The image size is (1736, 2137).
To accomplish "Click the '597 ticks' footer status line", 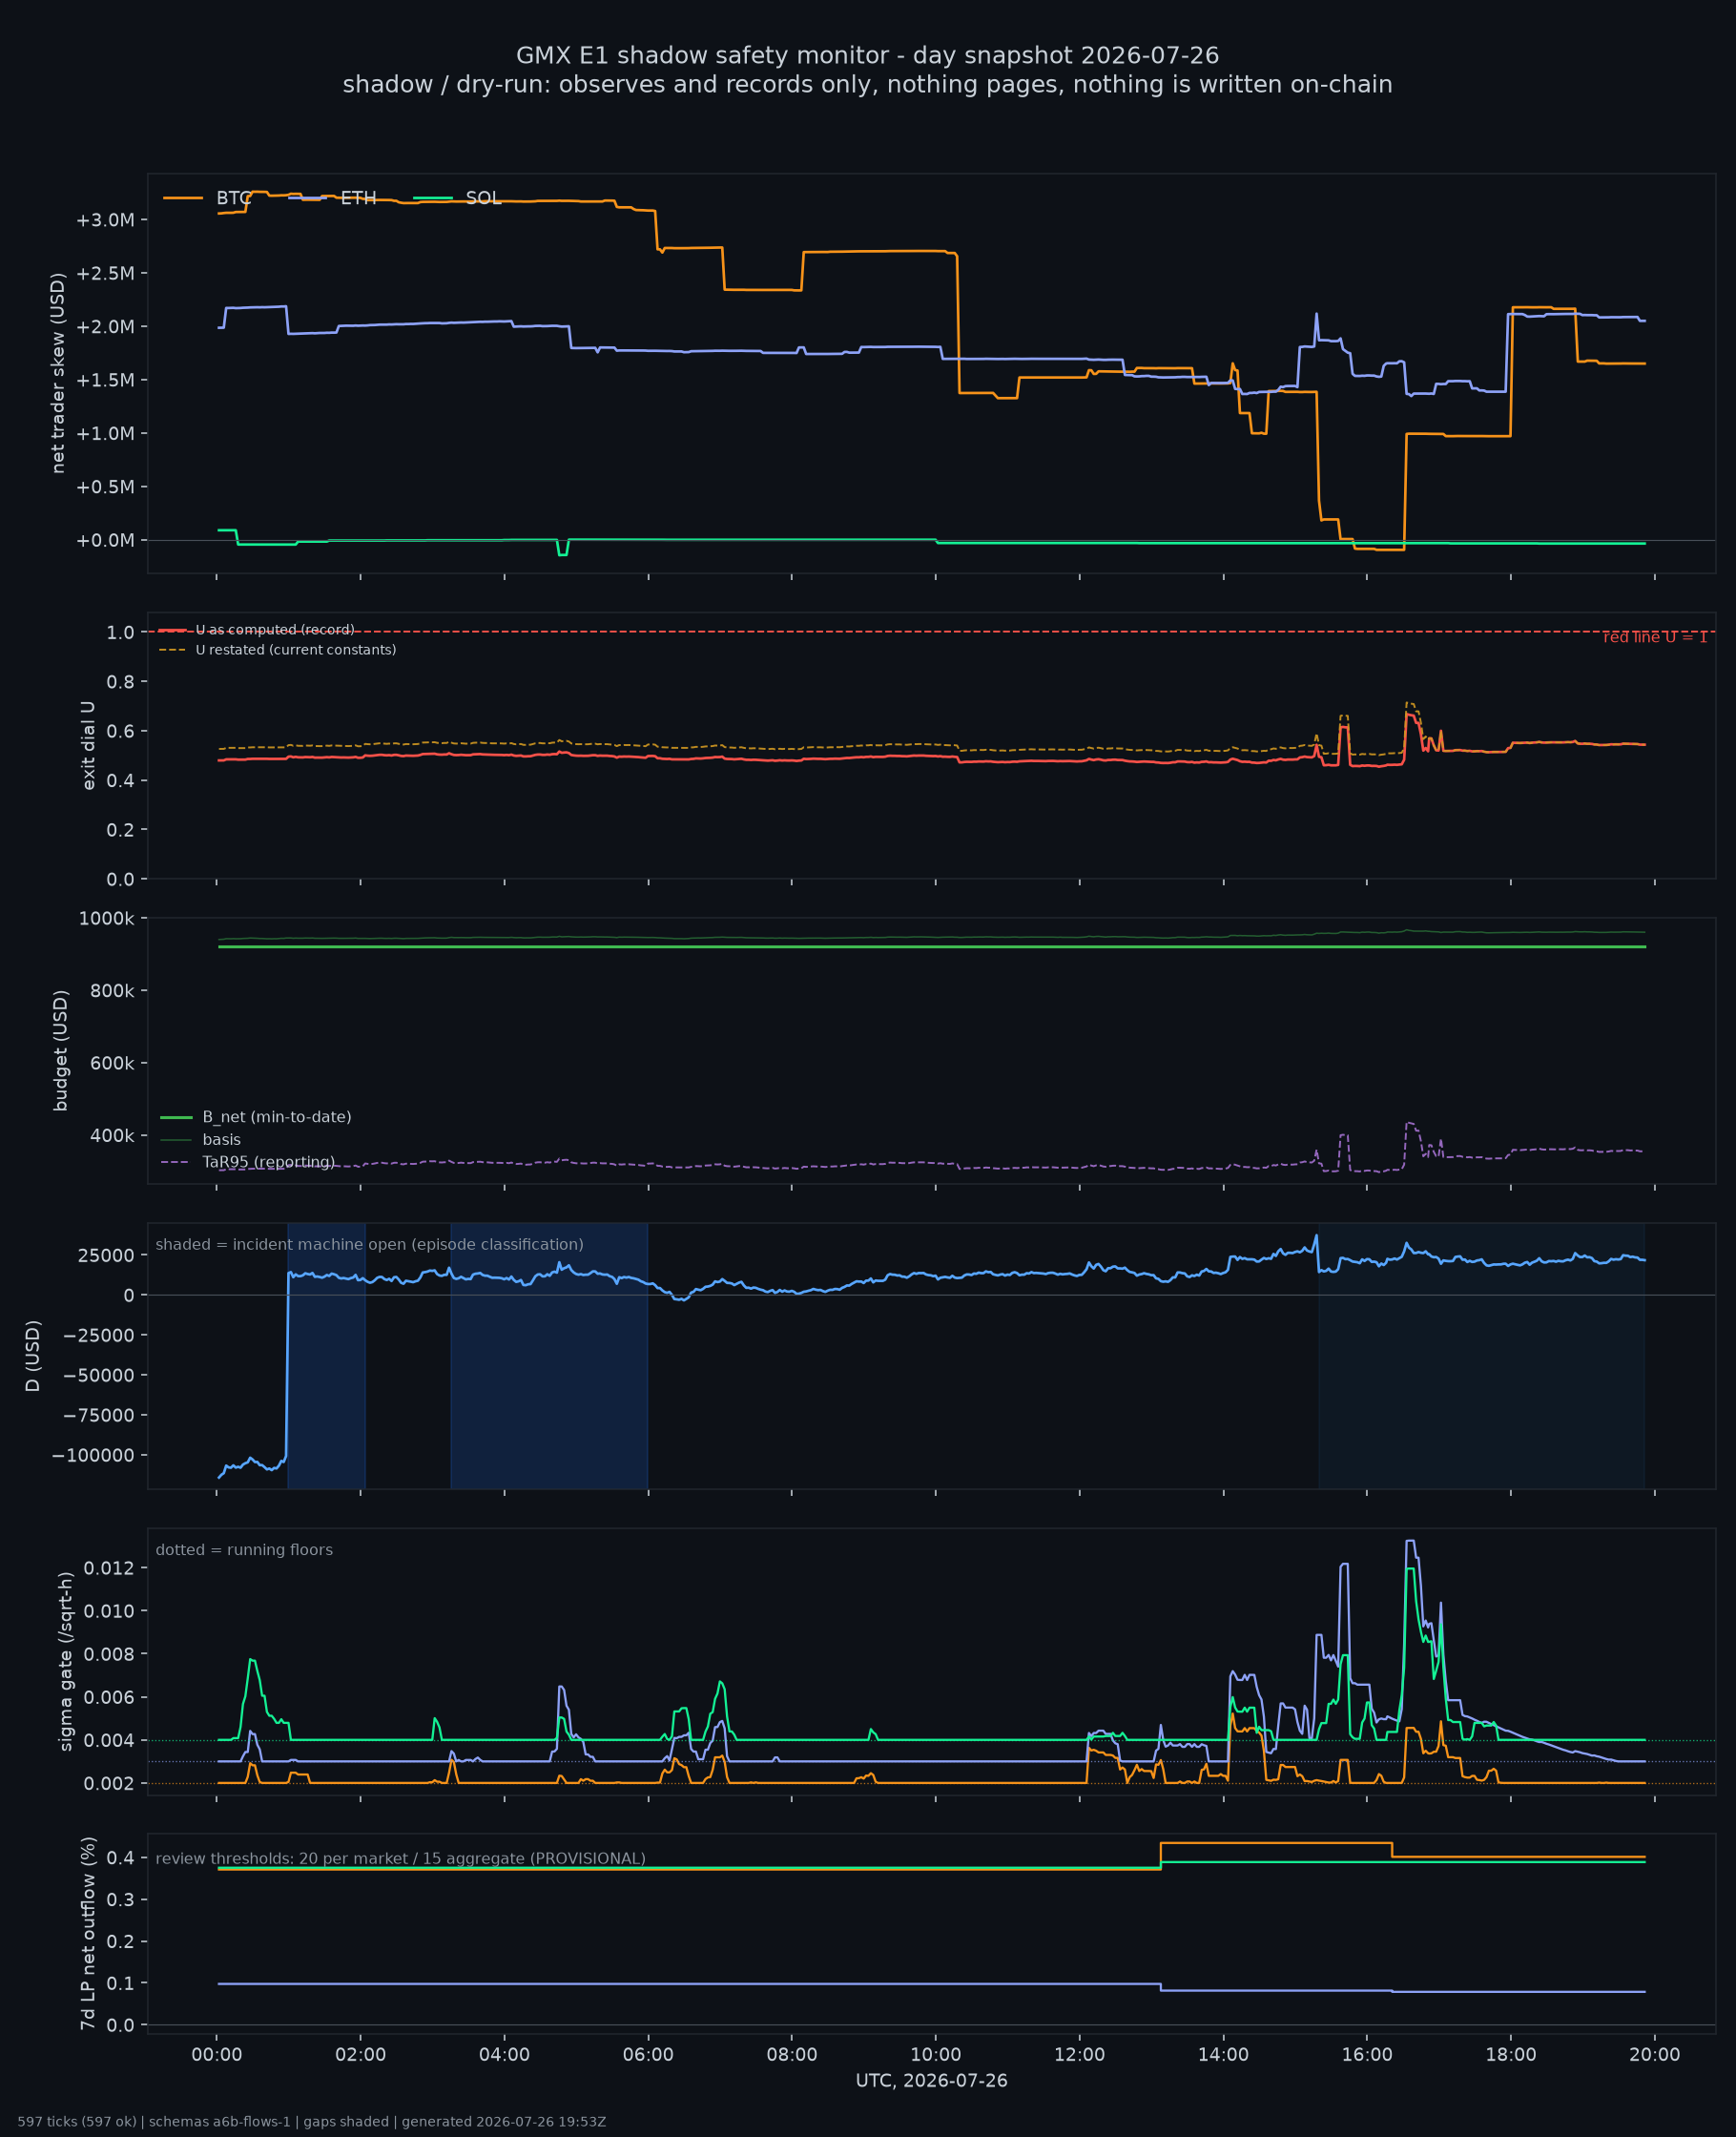I will pos(312,2121).
